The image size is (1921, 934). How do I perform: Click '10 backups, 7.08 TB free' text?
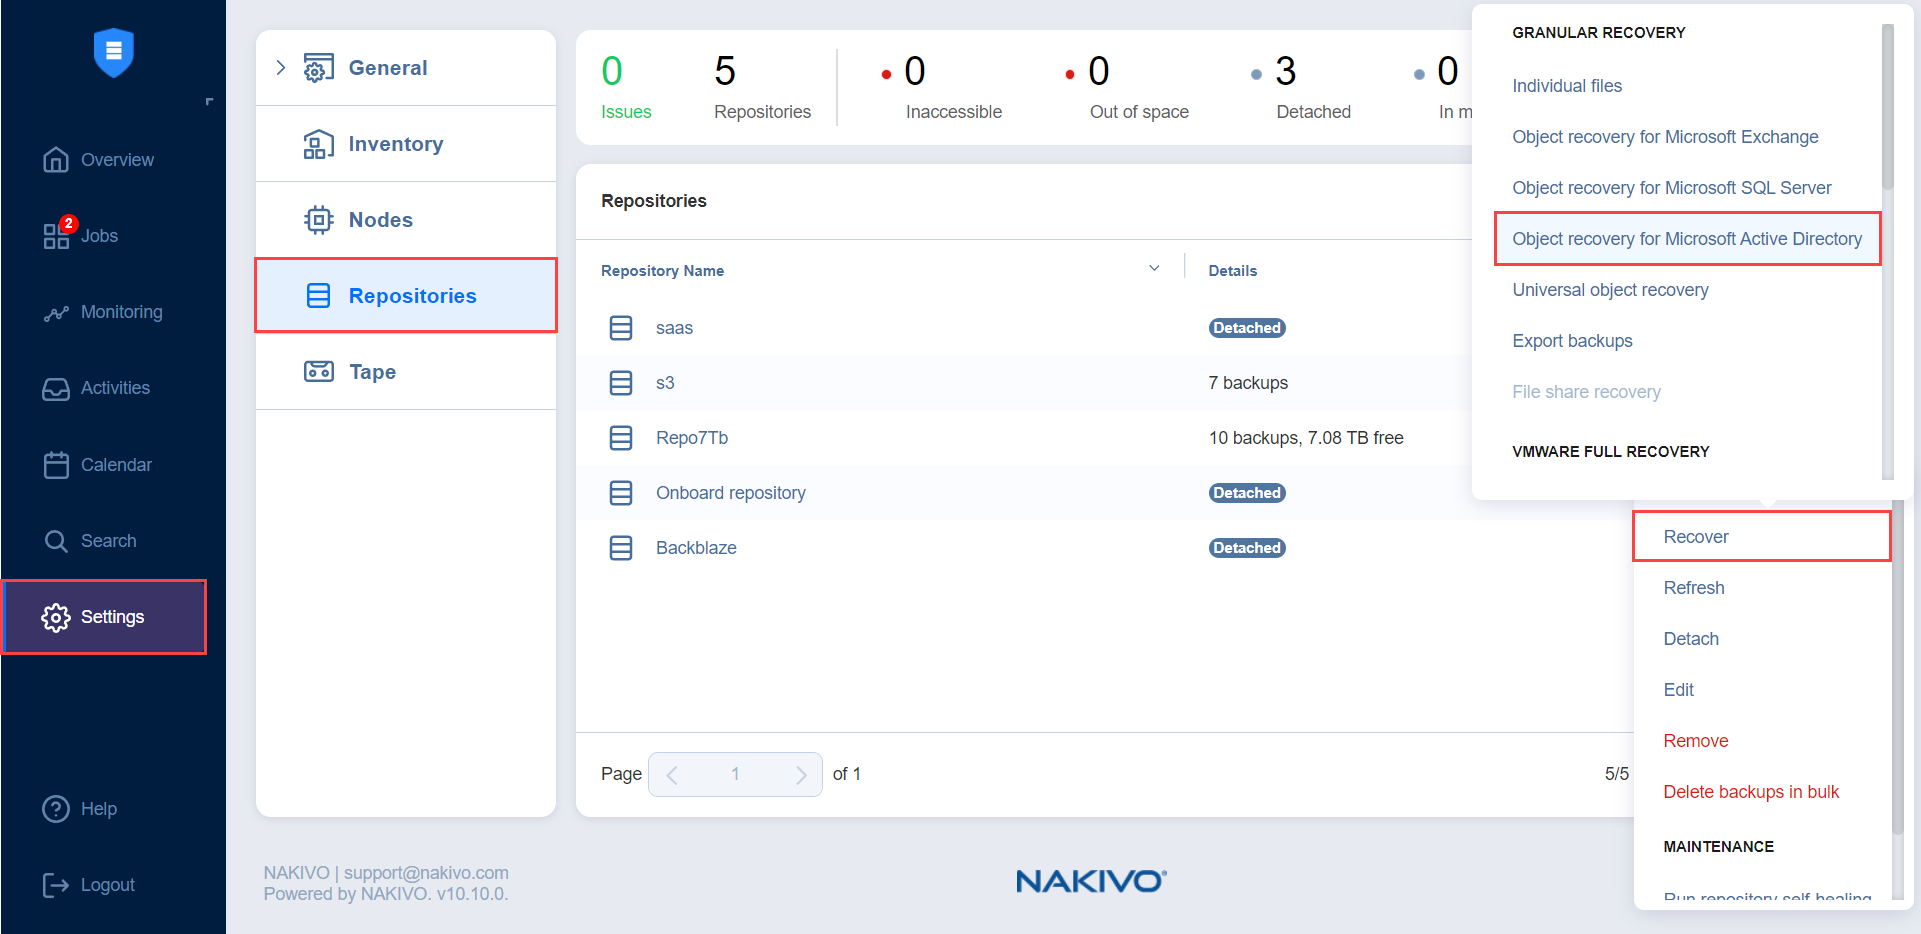[x=1306, y=438]
